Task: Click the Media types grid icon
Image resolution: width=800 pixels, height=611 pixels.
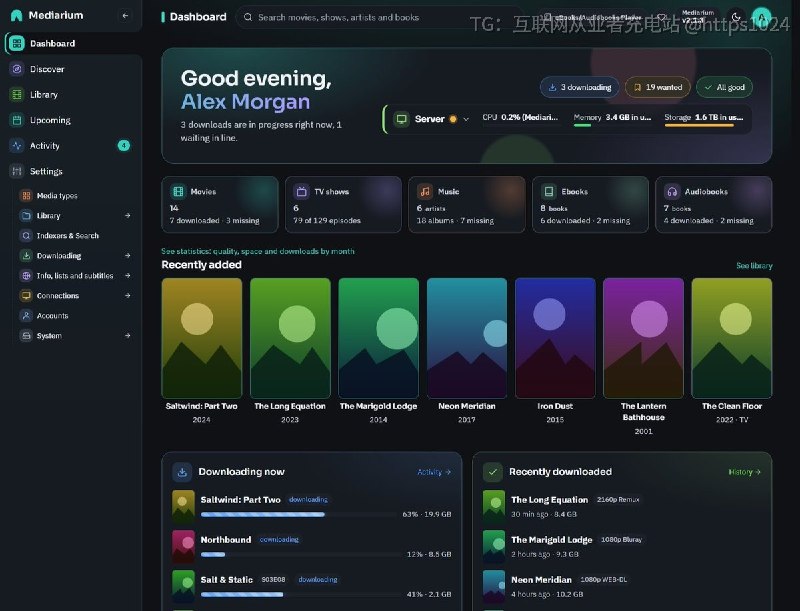Action: click(26, 195)
